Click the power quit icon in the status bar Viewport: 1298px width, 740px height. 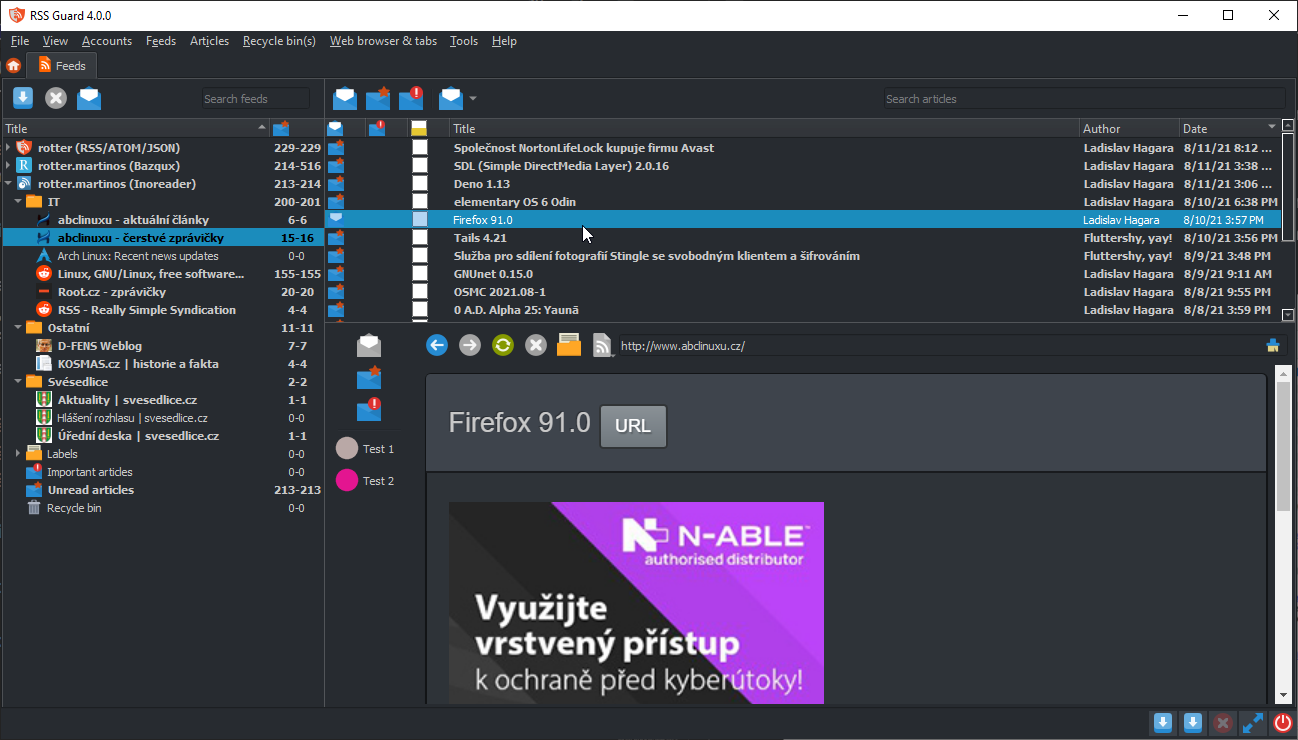(1282, 724)
